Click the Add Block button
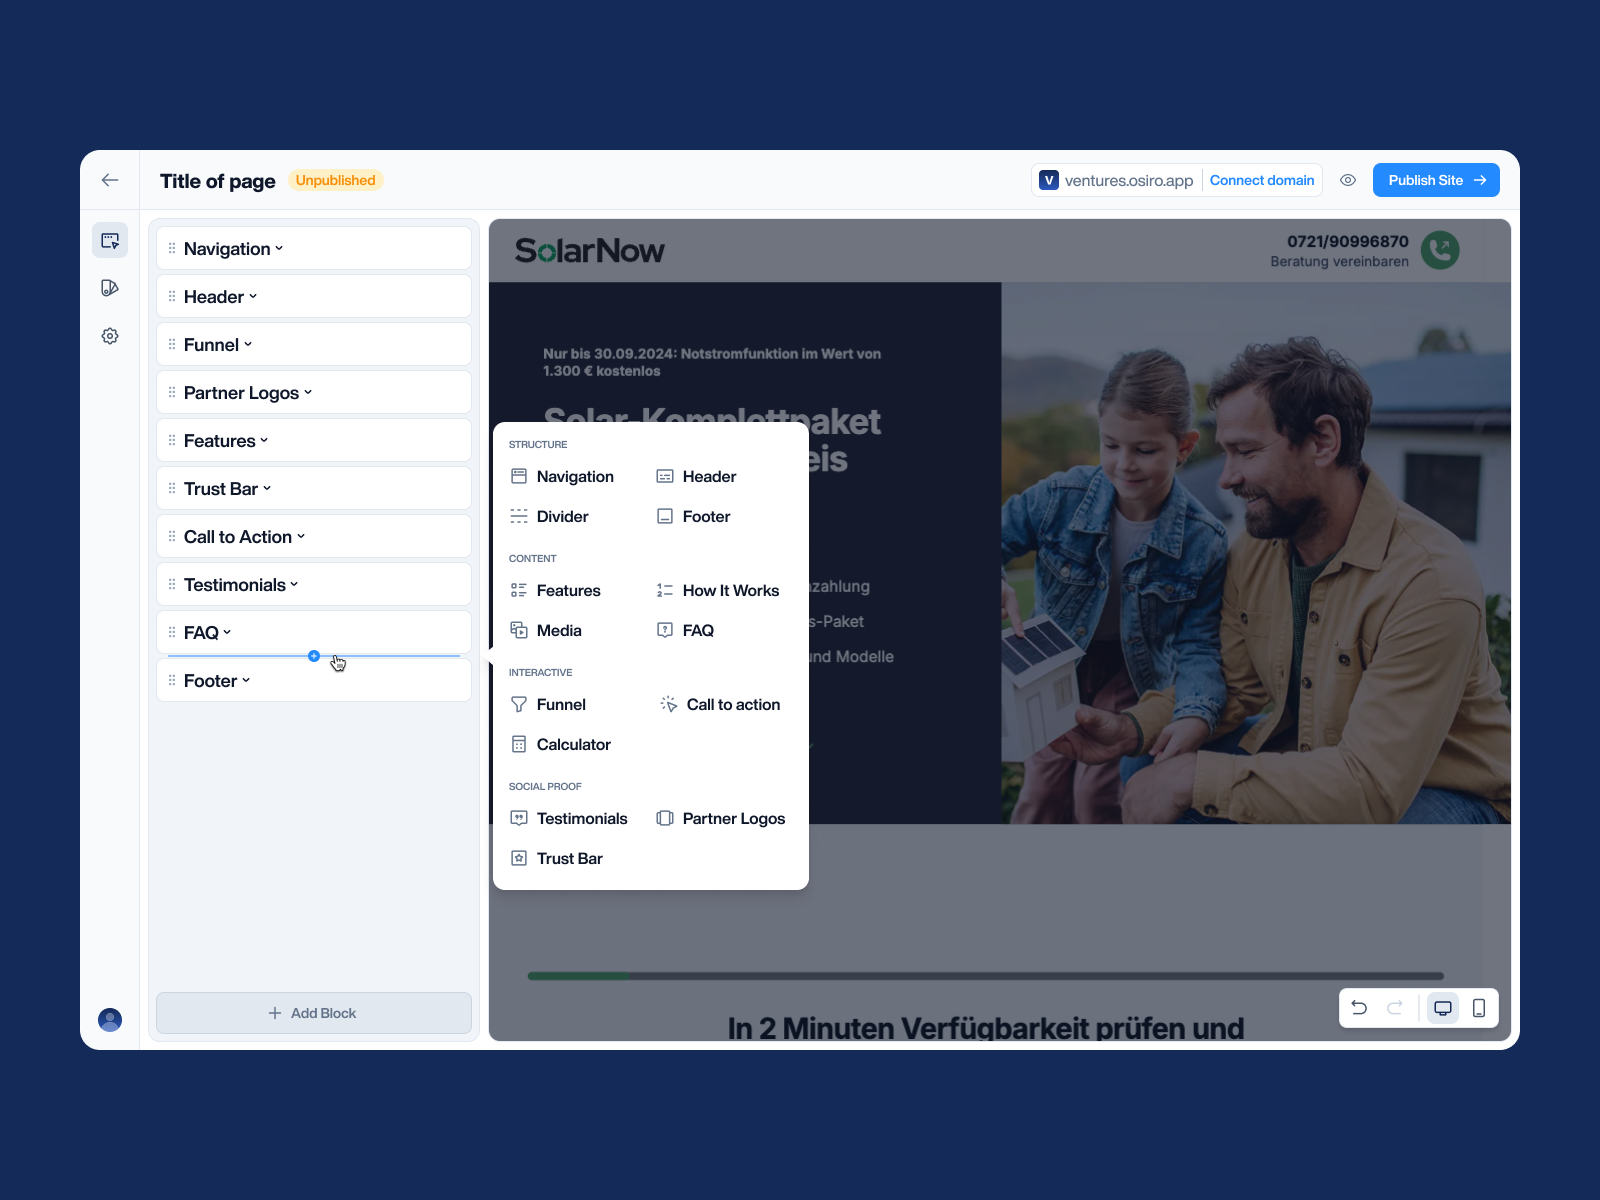The width and height of the screenshot is (1600, 1200). pos(314,1013)
